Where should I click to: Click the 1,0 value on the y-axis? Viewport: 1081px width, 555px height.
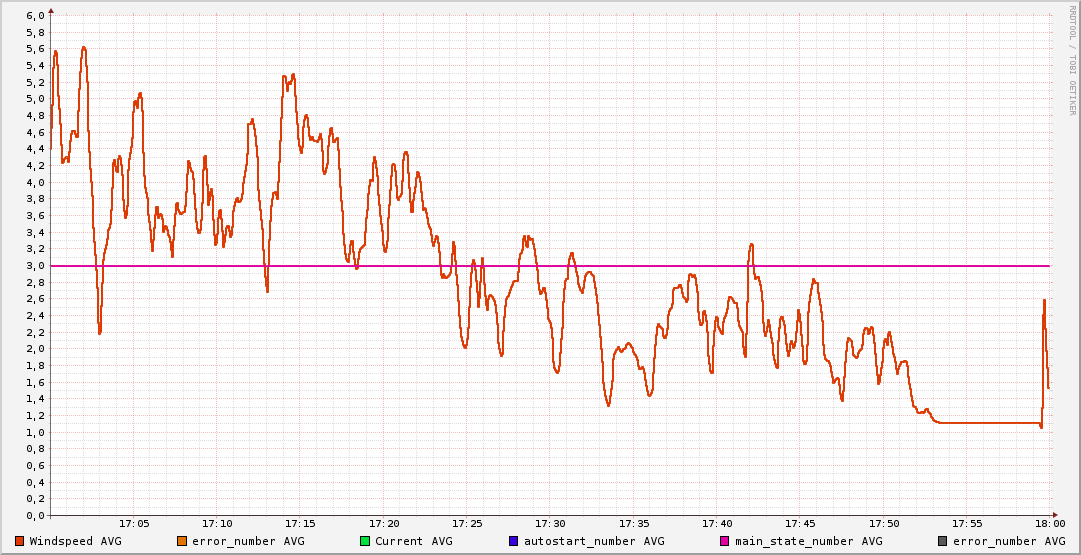coord(34,432)
